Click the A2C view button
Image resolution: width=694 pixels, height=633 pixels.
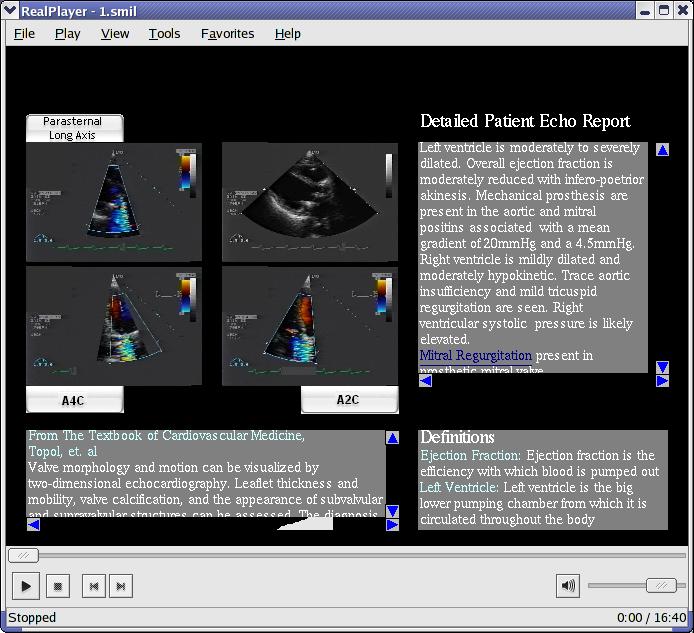point(350,400)
